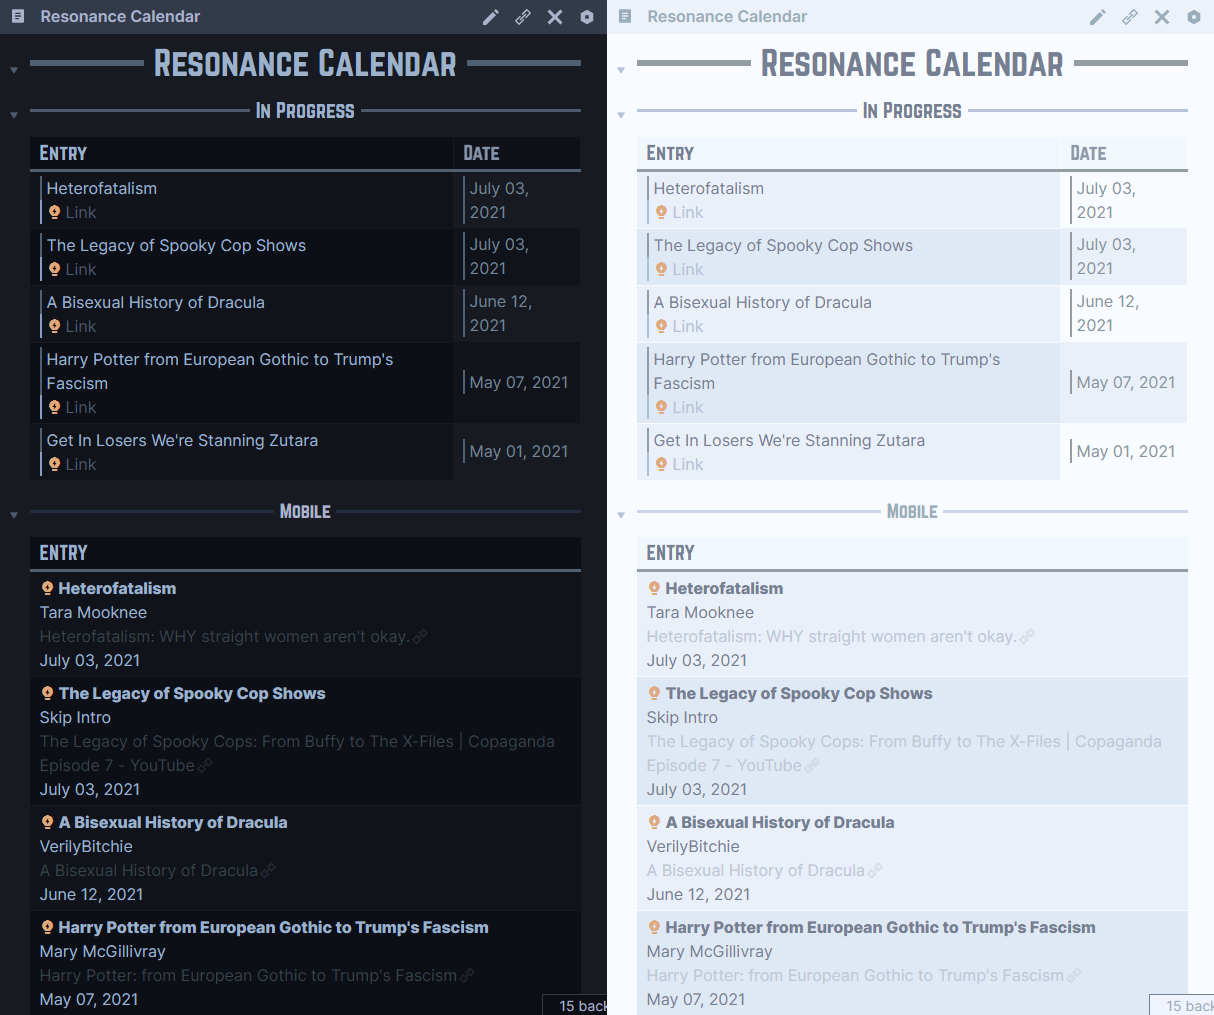Select the edit pencil icon in light pane
Image resolution: width=1214 pixels, height=1015 pixels.
tap(1097, 16)
